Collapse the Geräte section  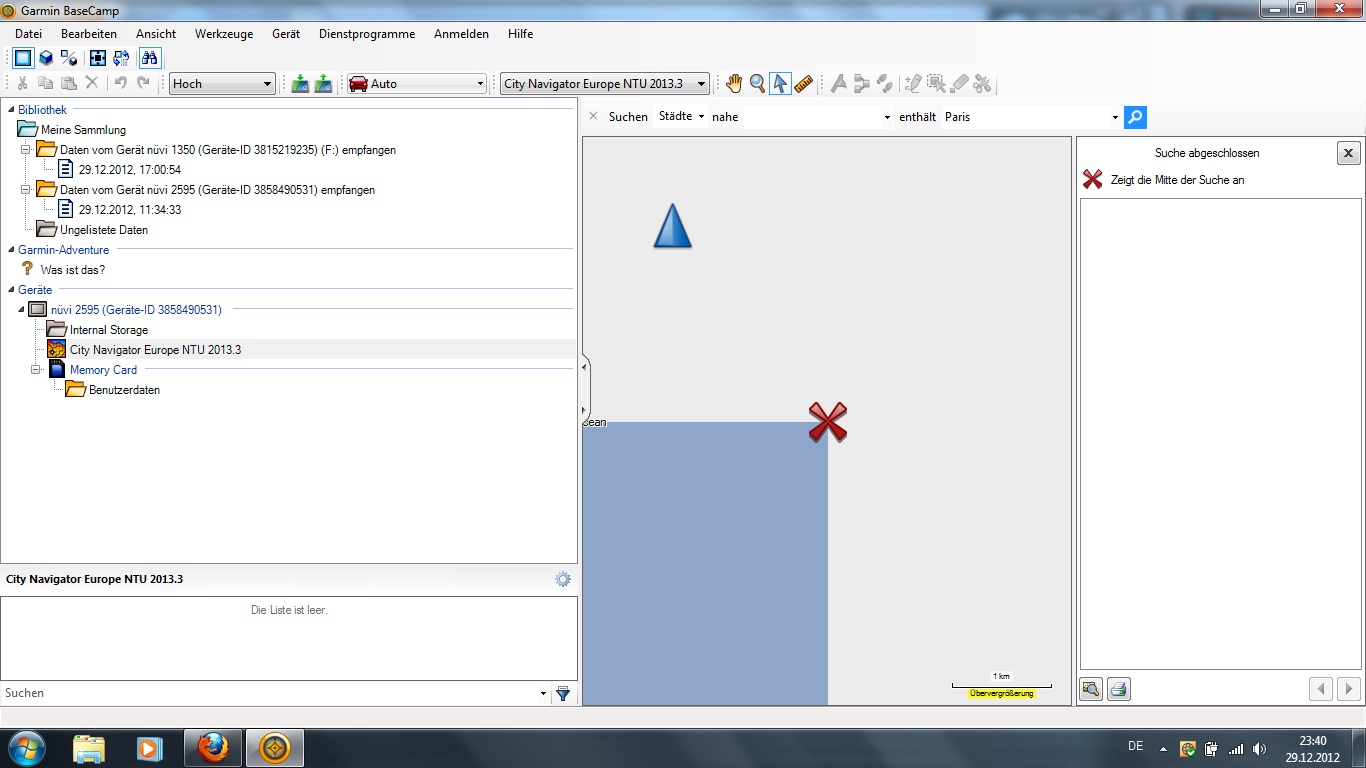pyautogui.click(x=11, y=290)
